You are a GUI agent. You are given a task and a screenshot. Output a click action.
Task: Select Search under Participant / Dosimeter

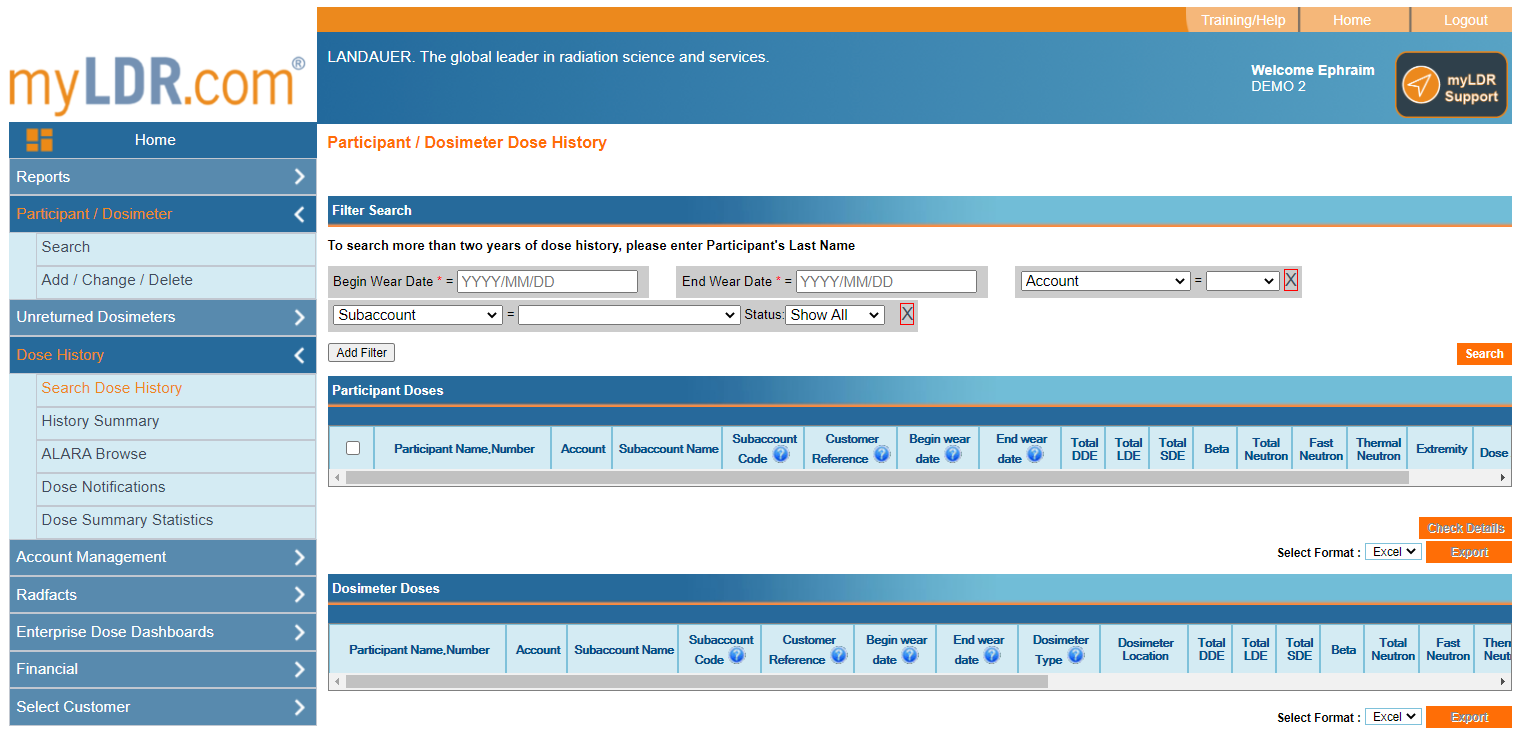tap(176, 247)
